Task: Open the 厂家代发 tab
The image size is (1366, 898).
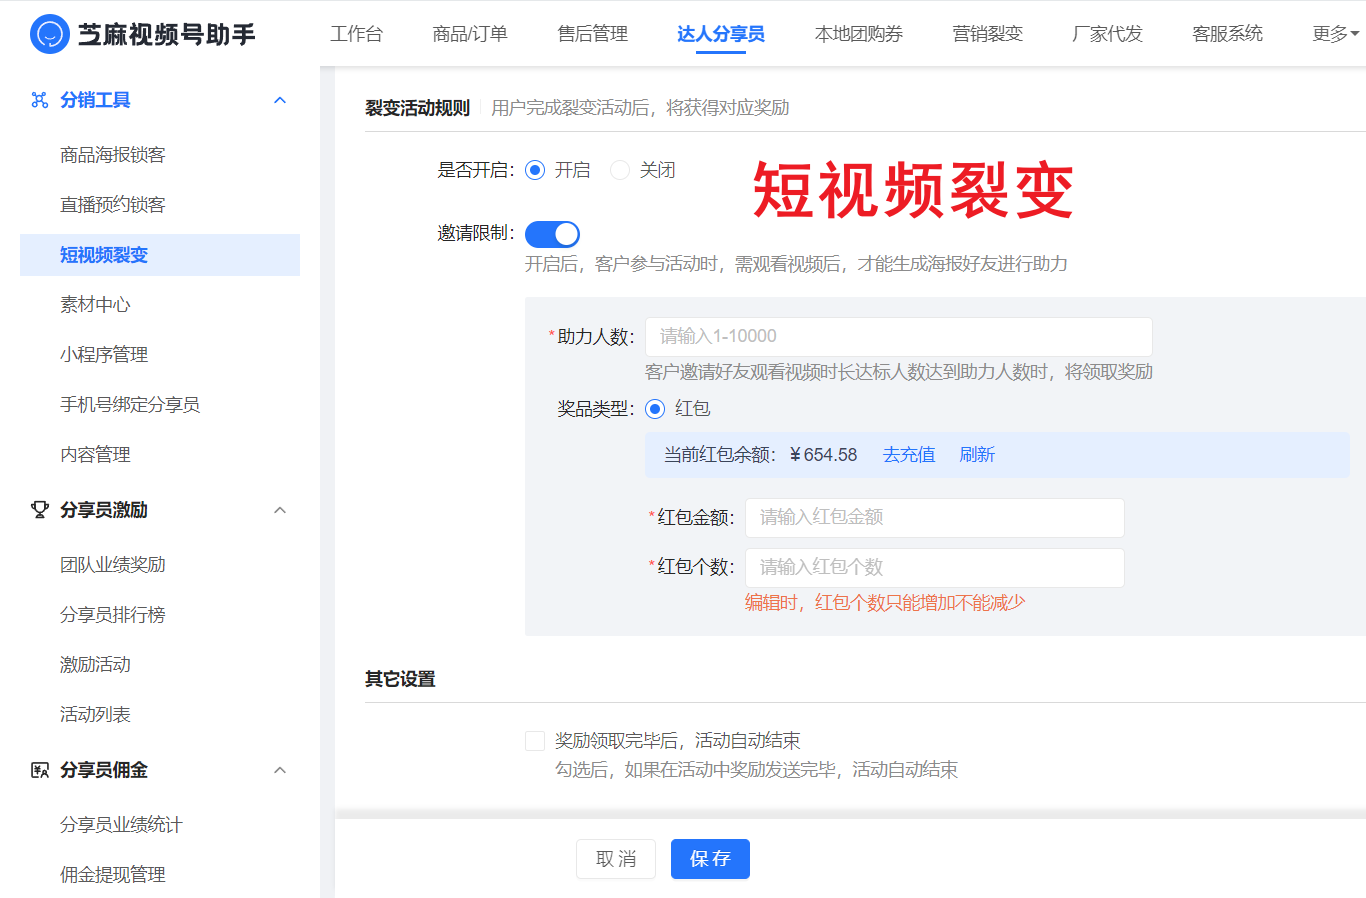Action: click(x=1107, y=34)
